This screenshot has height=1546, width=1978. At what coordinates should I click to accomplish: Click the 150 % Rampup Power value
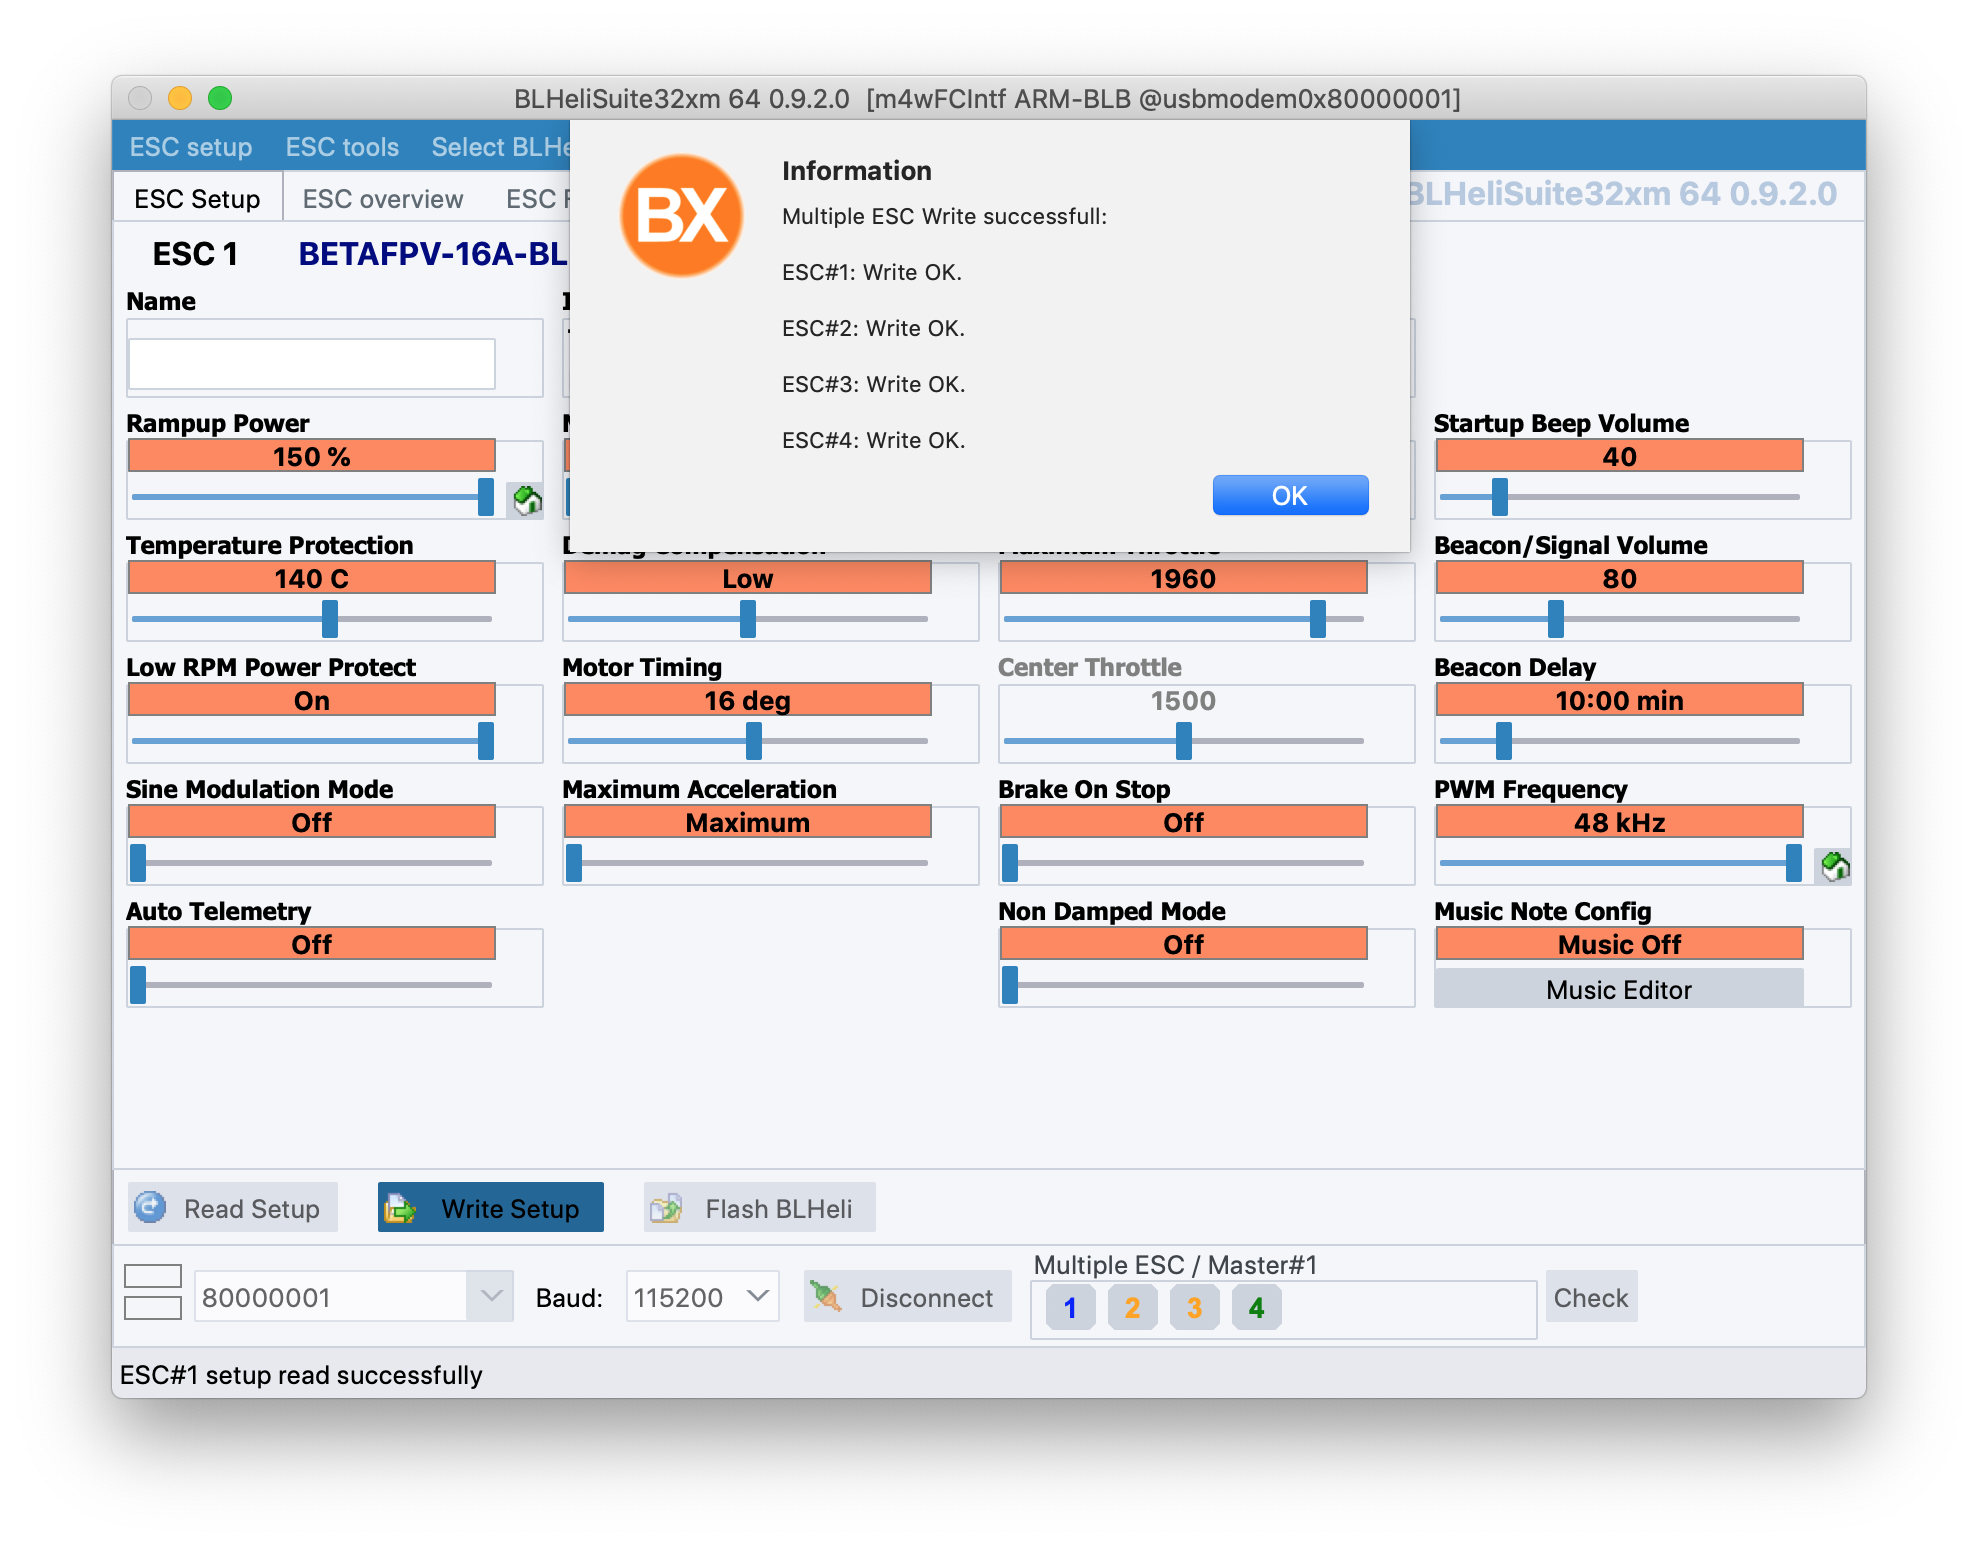coord(312,456)
